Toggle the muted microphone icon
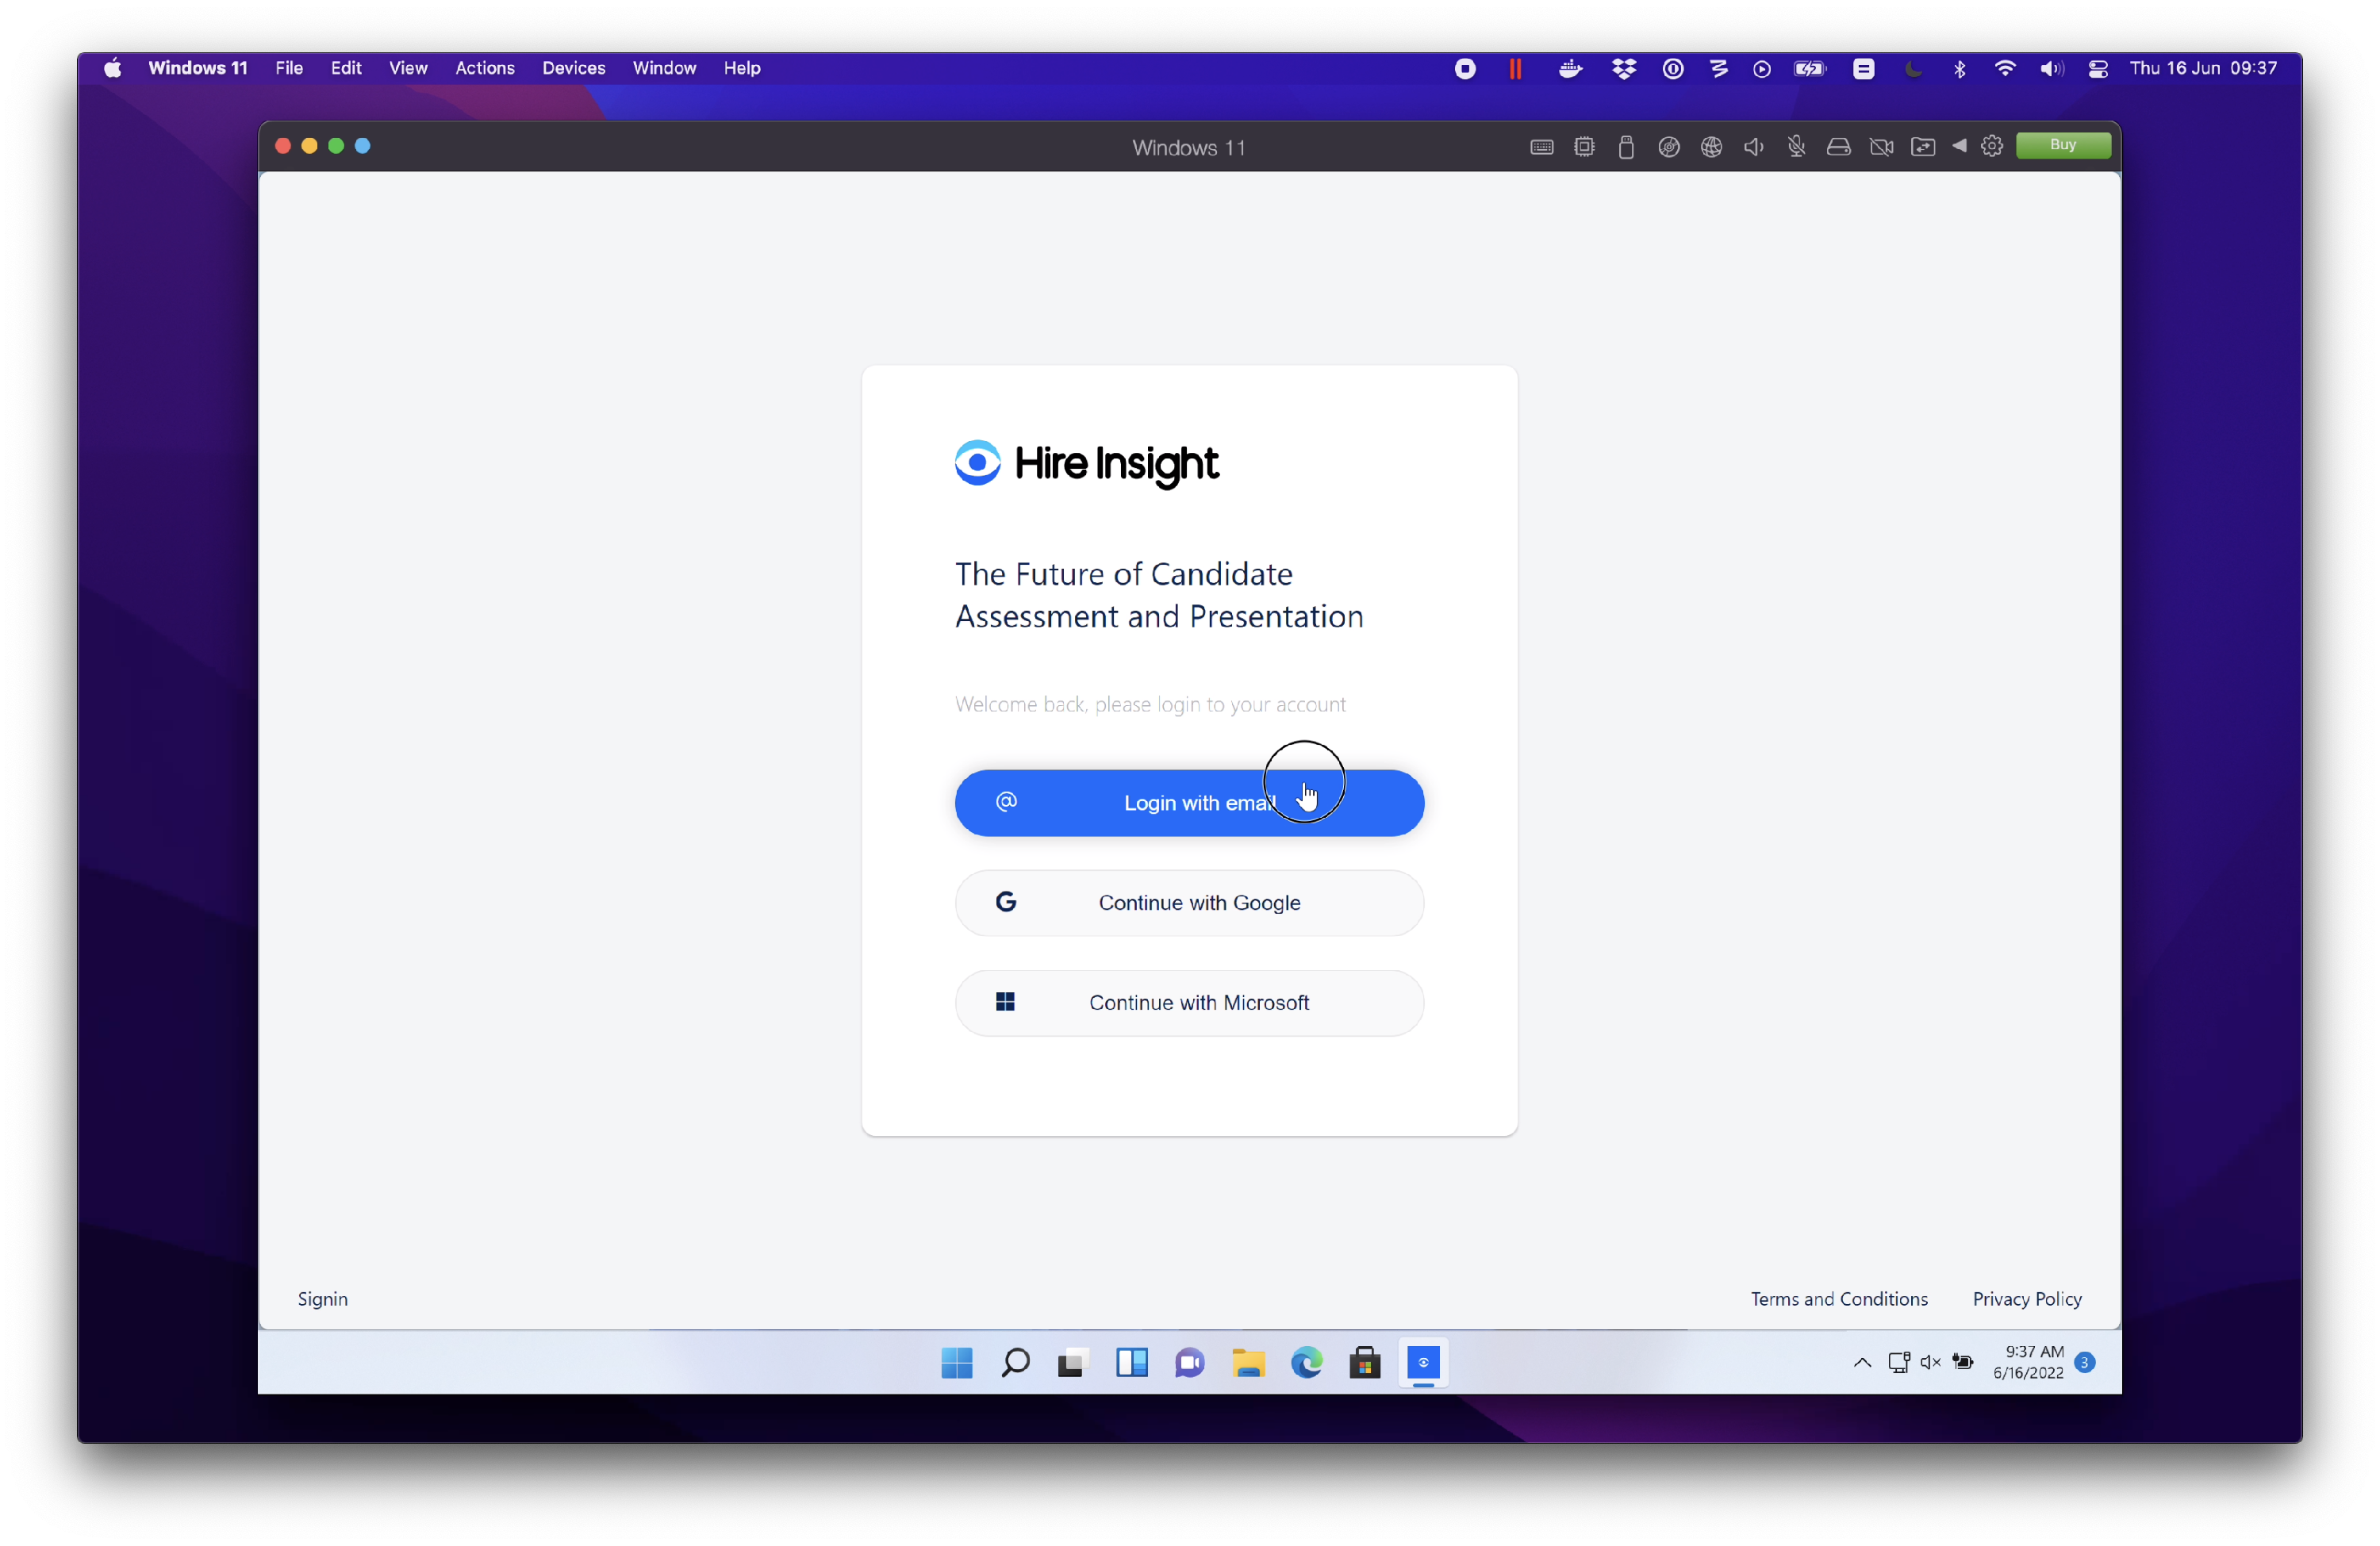The width and height of the screenshot is (2380, 1546). (x=1796, y=147)
